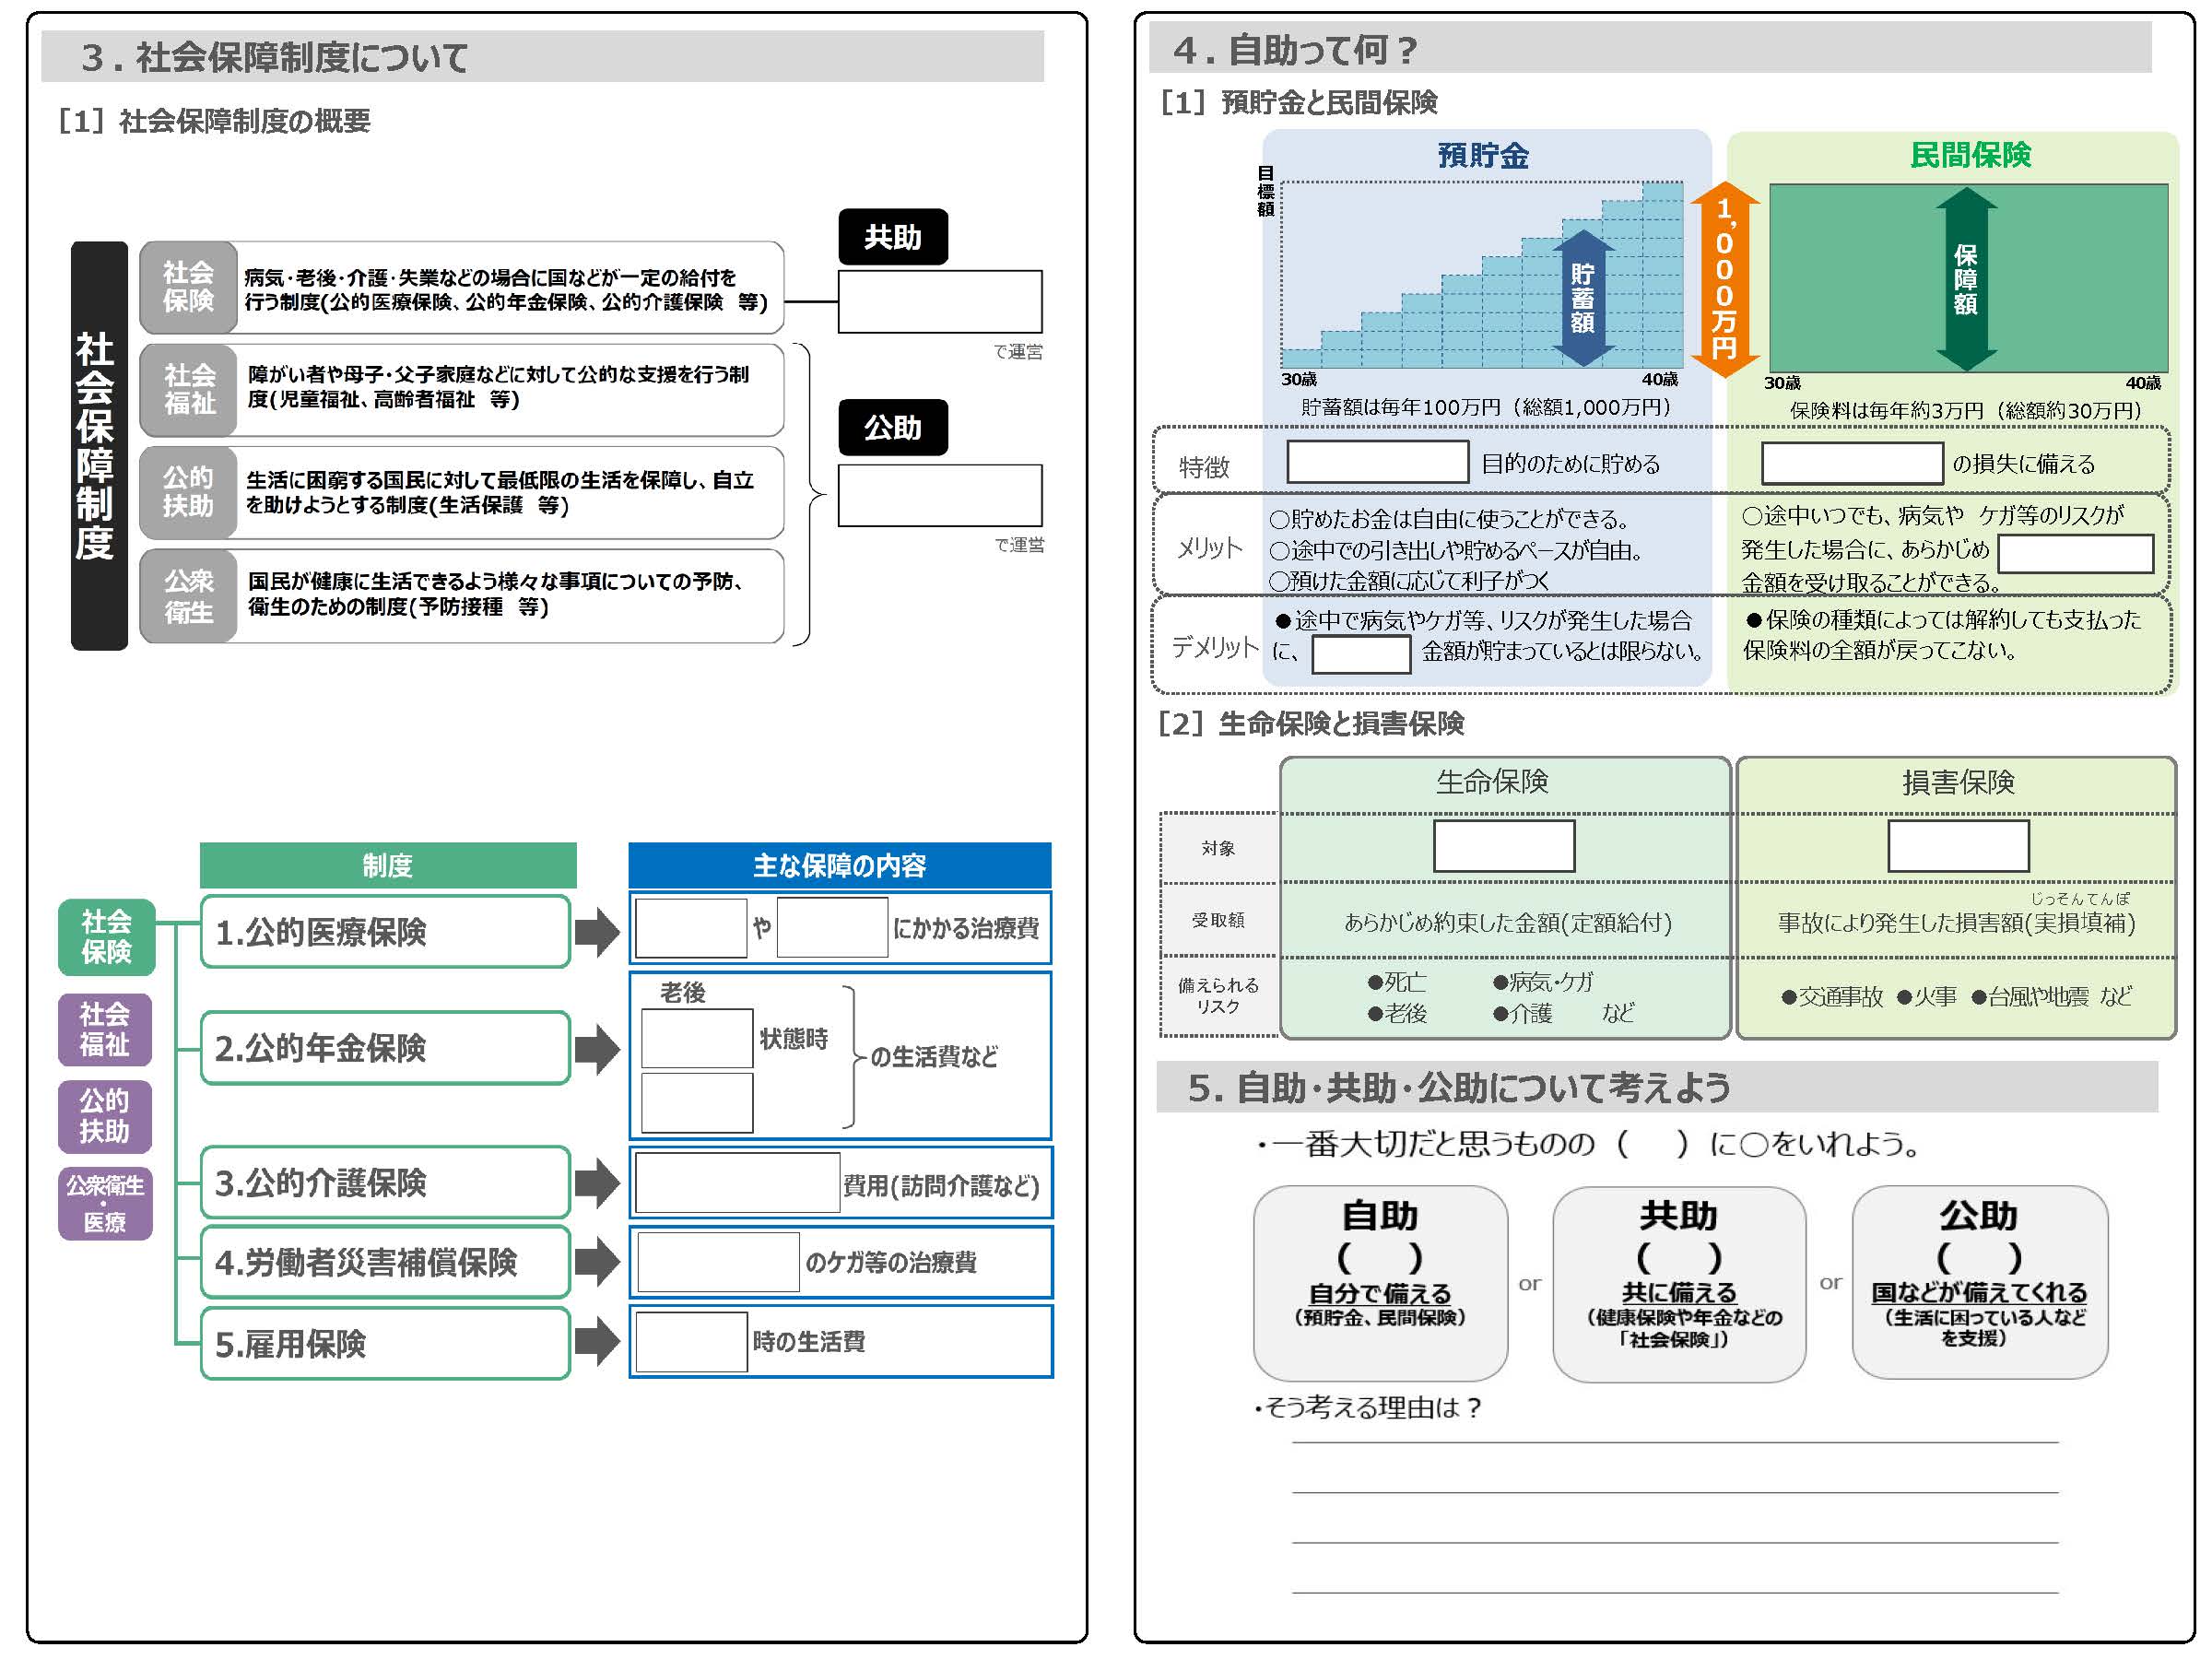The height and width of the screenshot is (1659, 2212).
Task: Select the parentheses under 共助 in section 5
Action: point(1678,1256)
